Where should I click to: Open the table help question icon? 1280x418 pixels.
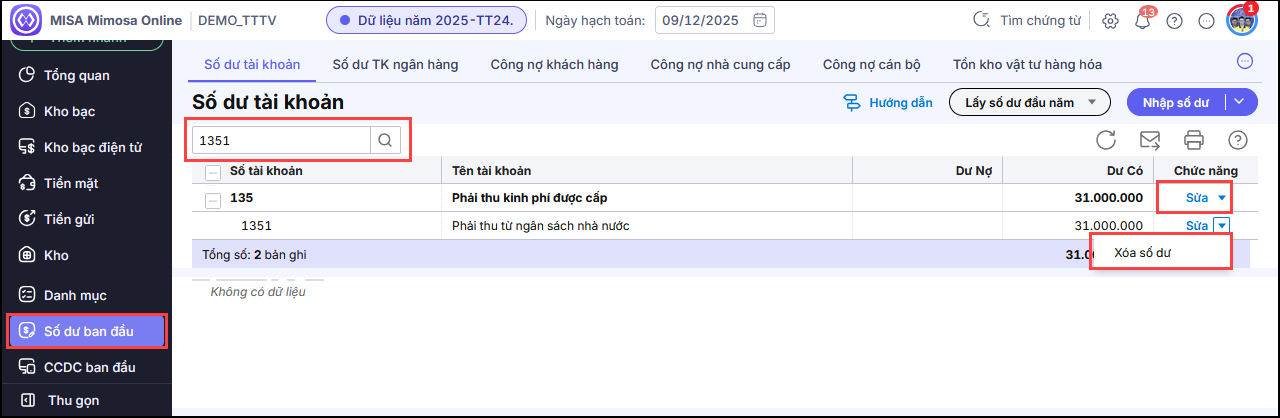[x=1238, y=140]
